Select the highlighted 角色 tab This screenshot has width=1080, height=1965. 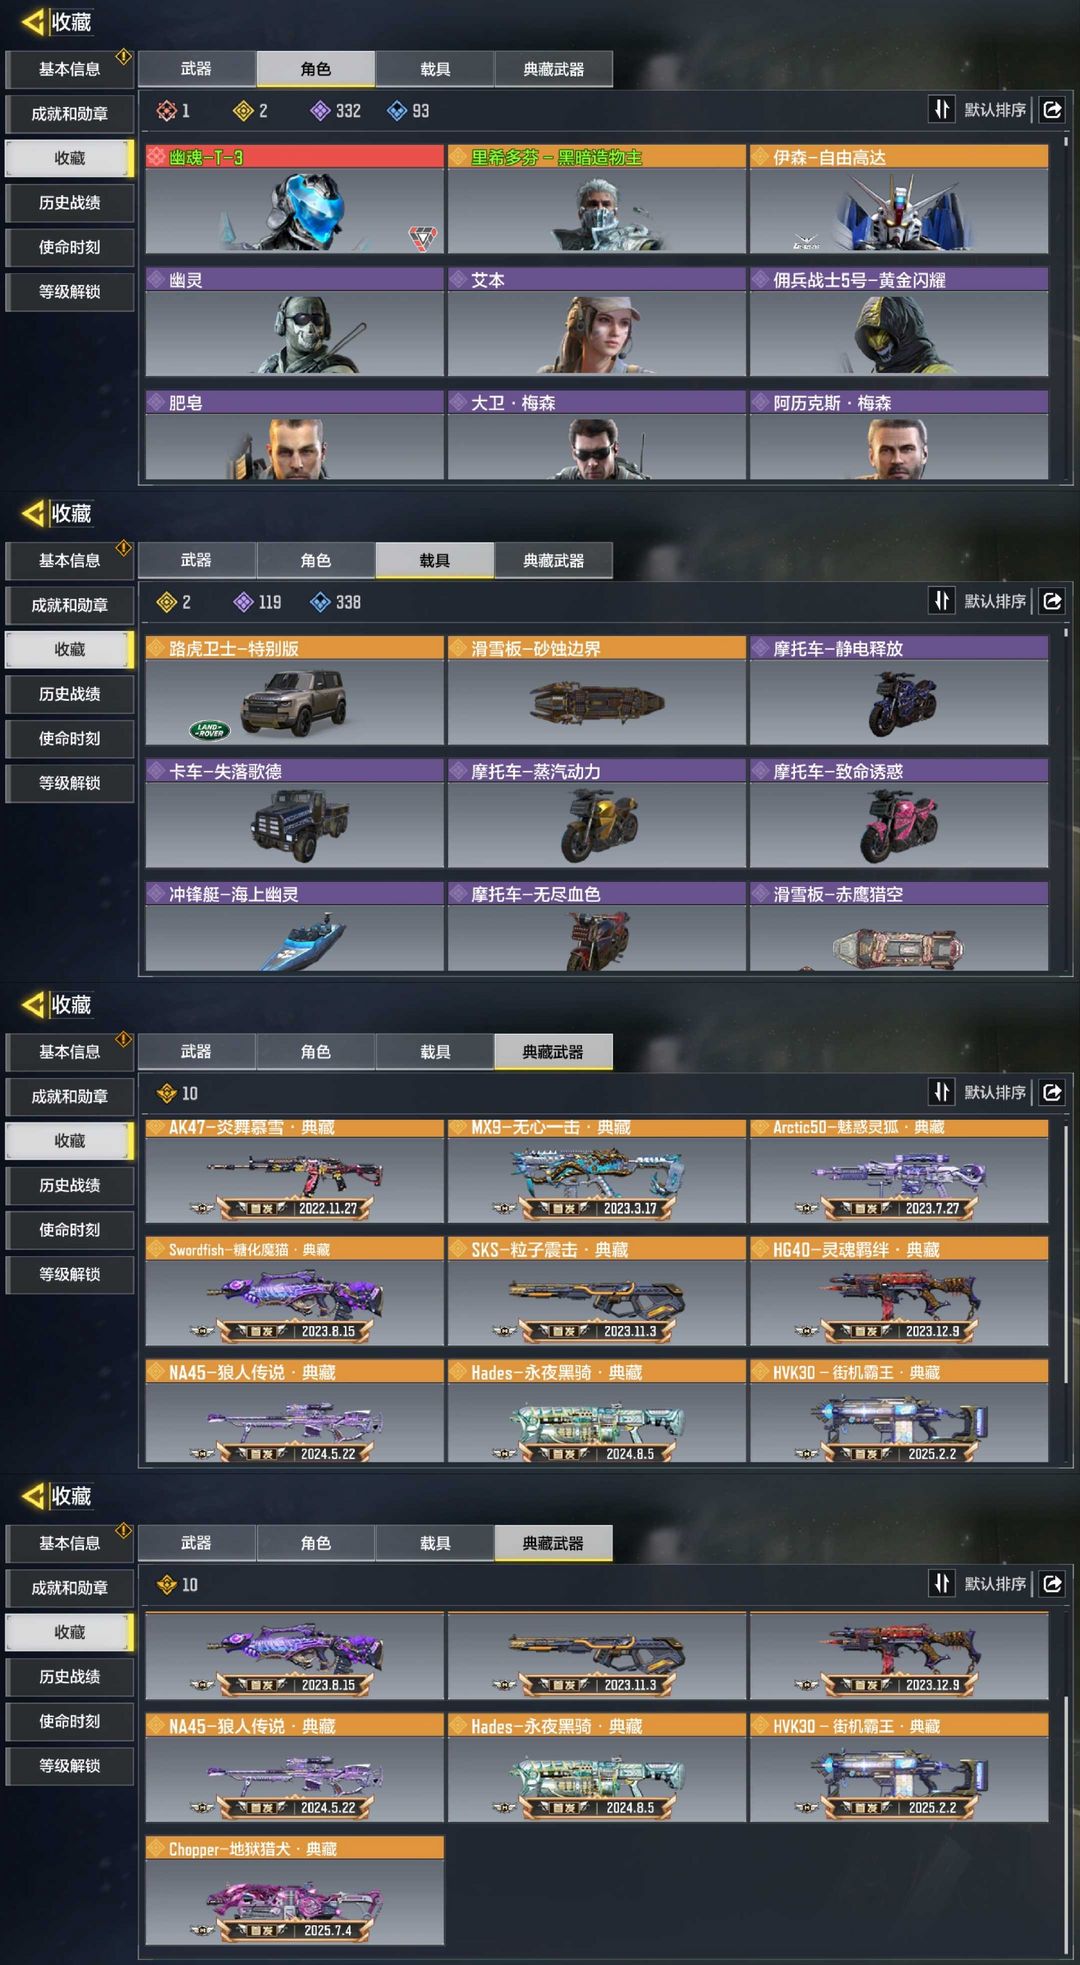[x=316, y=69]
